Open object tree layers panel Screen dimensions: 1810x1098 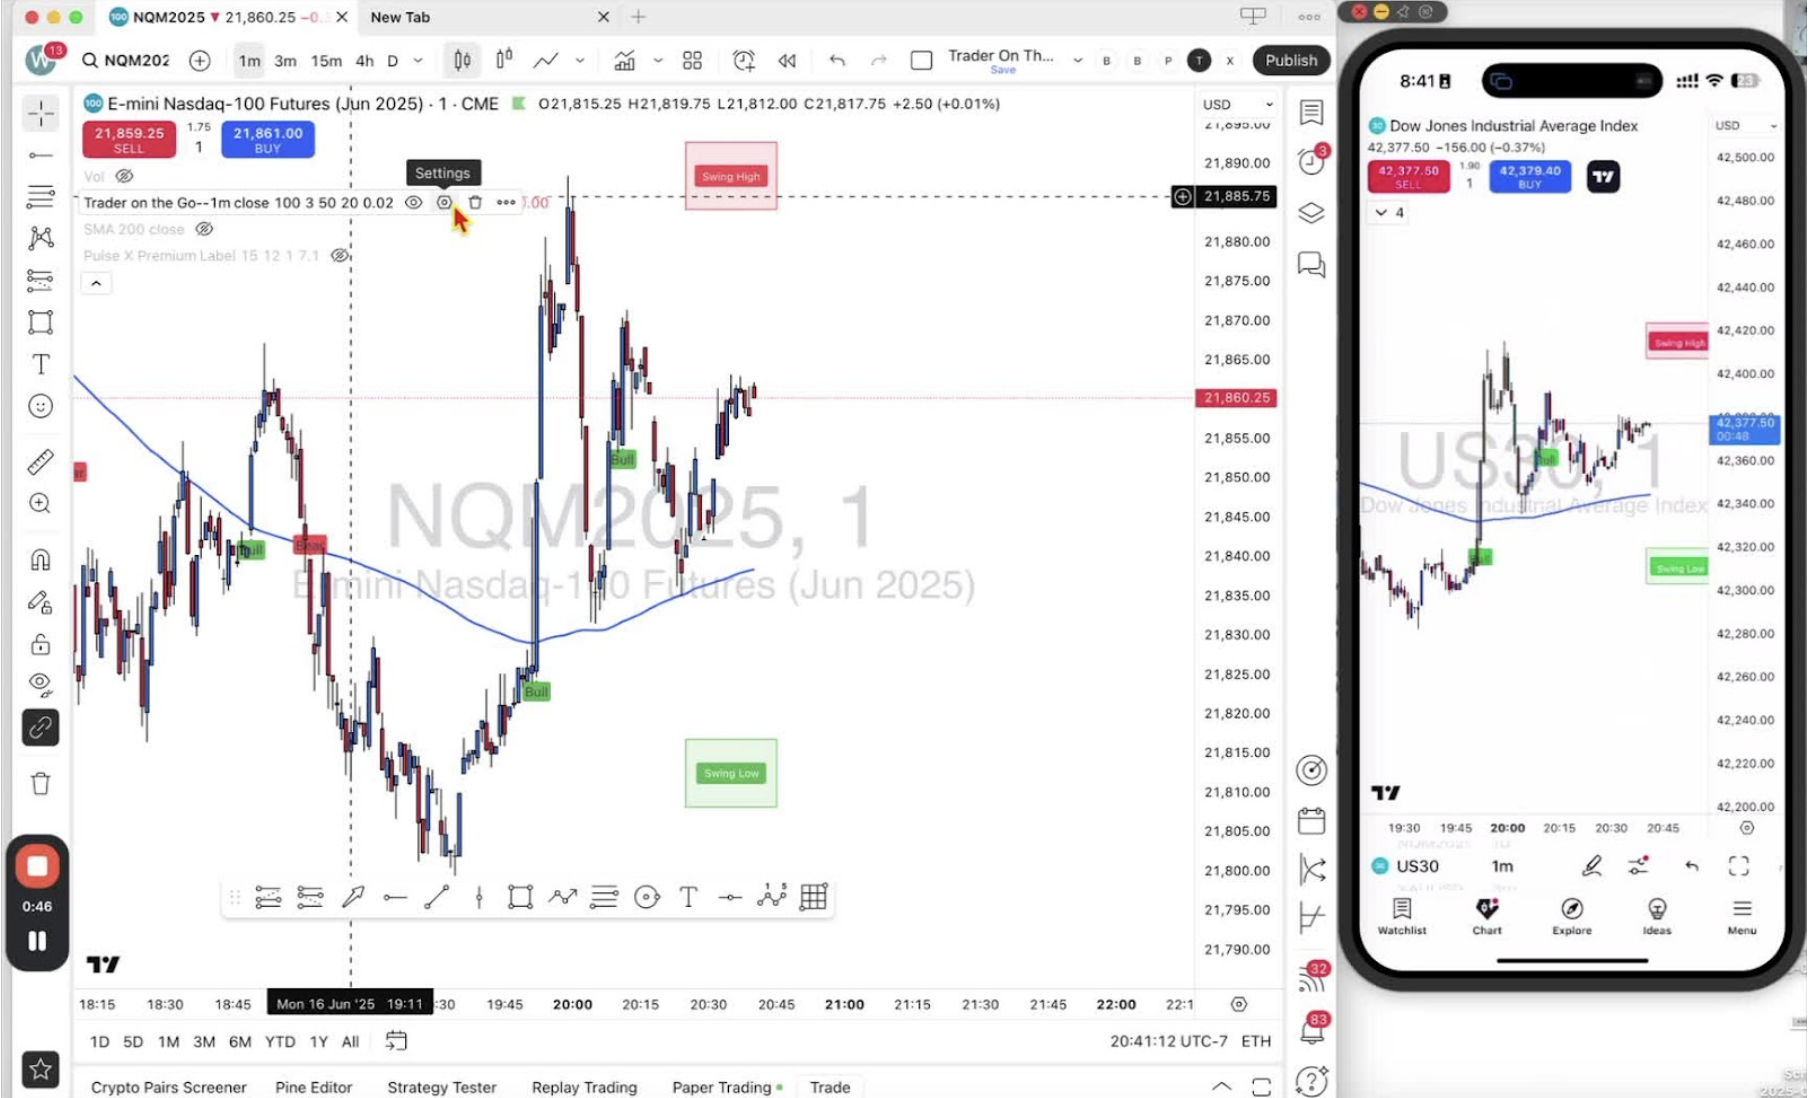pos(1311,213)
